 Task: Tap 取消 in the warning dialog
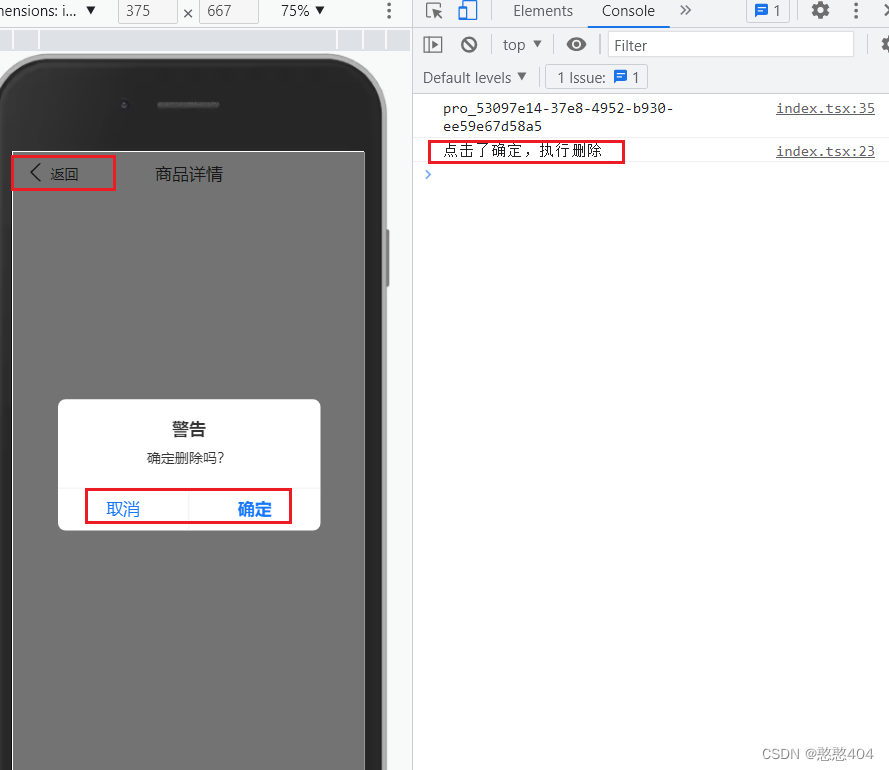click(123, 509)
